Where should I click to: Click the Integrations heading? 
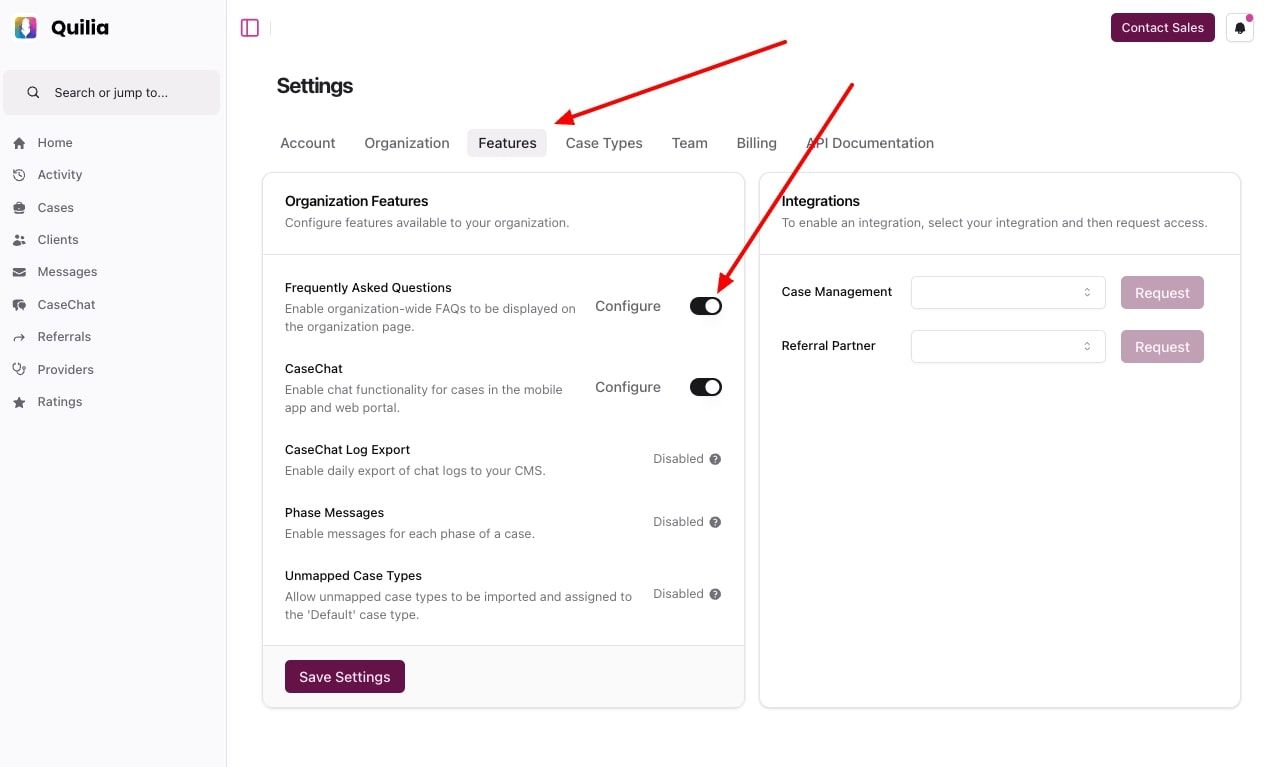pyautogui.click(x=821, y=201)
